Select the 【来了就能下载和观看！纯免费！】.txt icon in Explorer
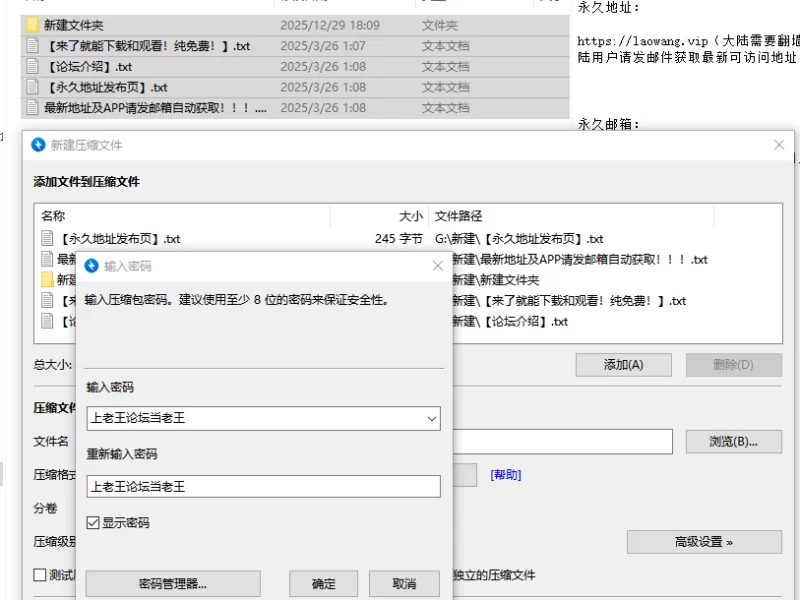 [x=32, y=46]
